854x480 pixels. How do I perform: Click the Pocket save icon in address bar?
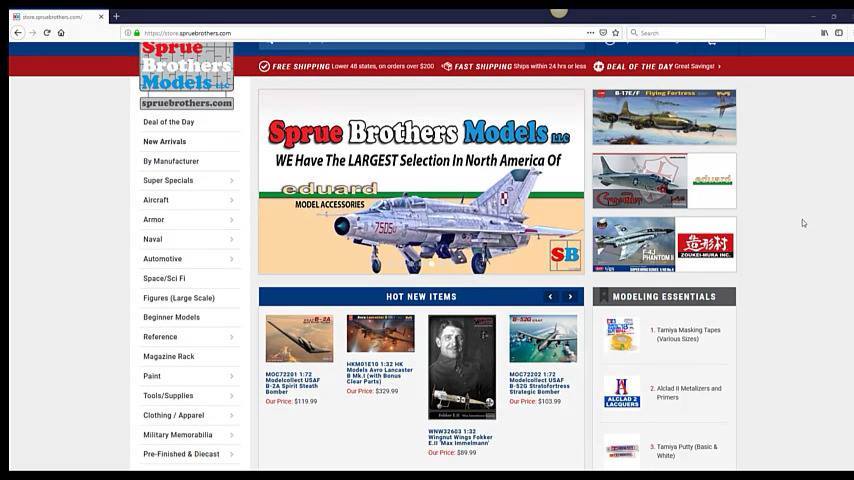coord(603,33)
